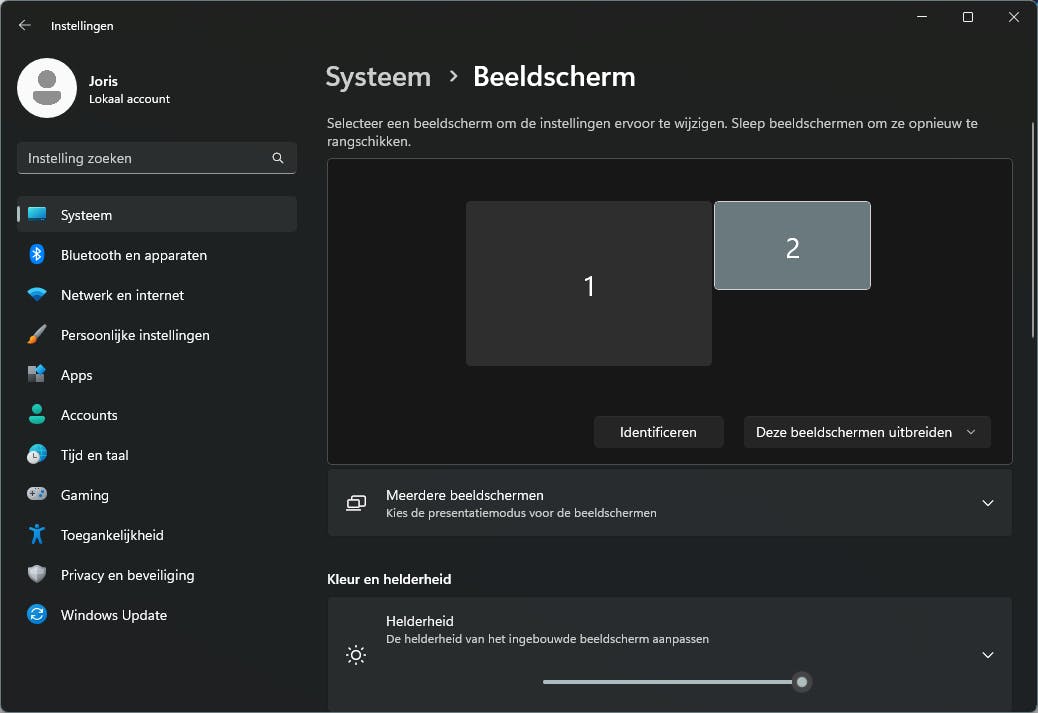The height and width of the screenshot is (713, 1038).
Task: Click the Instelling zoeken search field
Action: point(145,158)
